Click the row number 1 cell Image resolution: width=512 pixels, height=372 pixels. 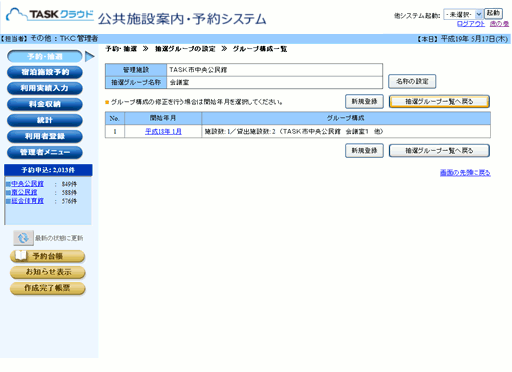tap(115, 131)
